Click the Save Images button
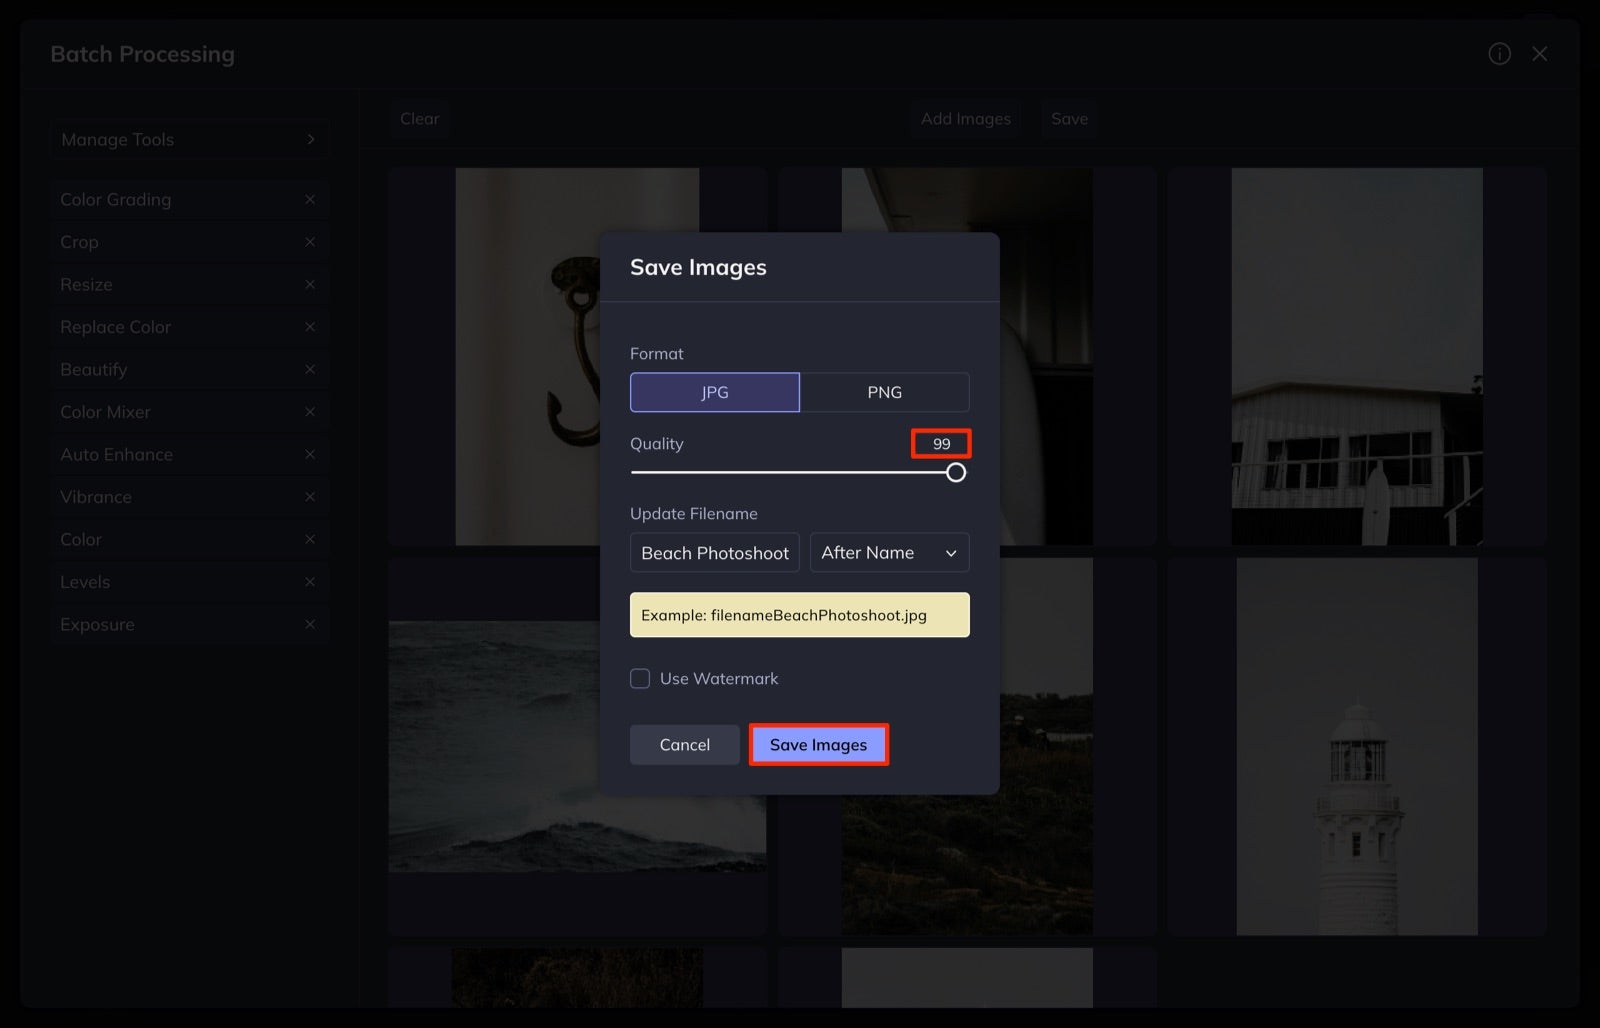The image size is (1600, 1028). (818, 744)
